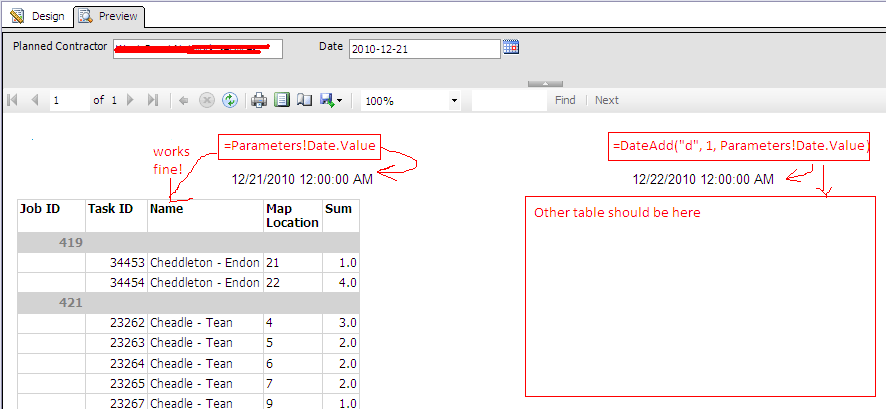Switch to the Design tab
Screen dimensions: 886x409
38,16
